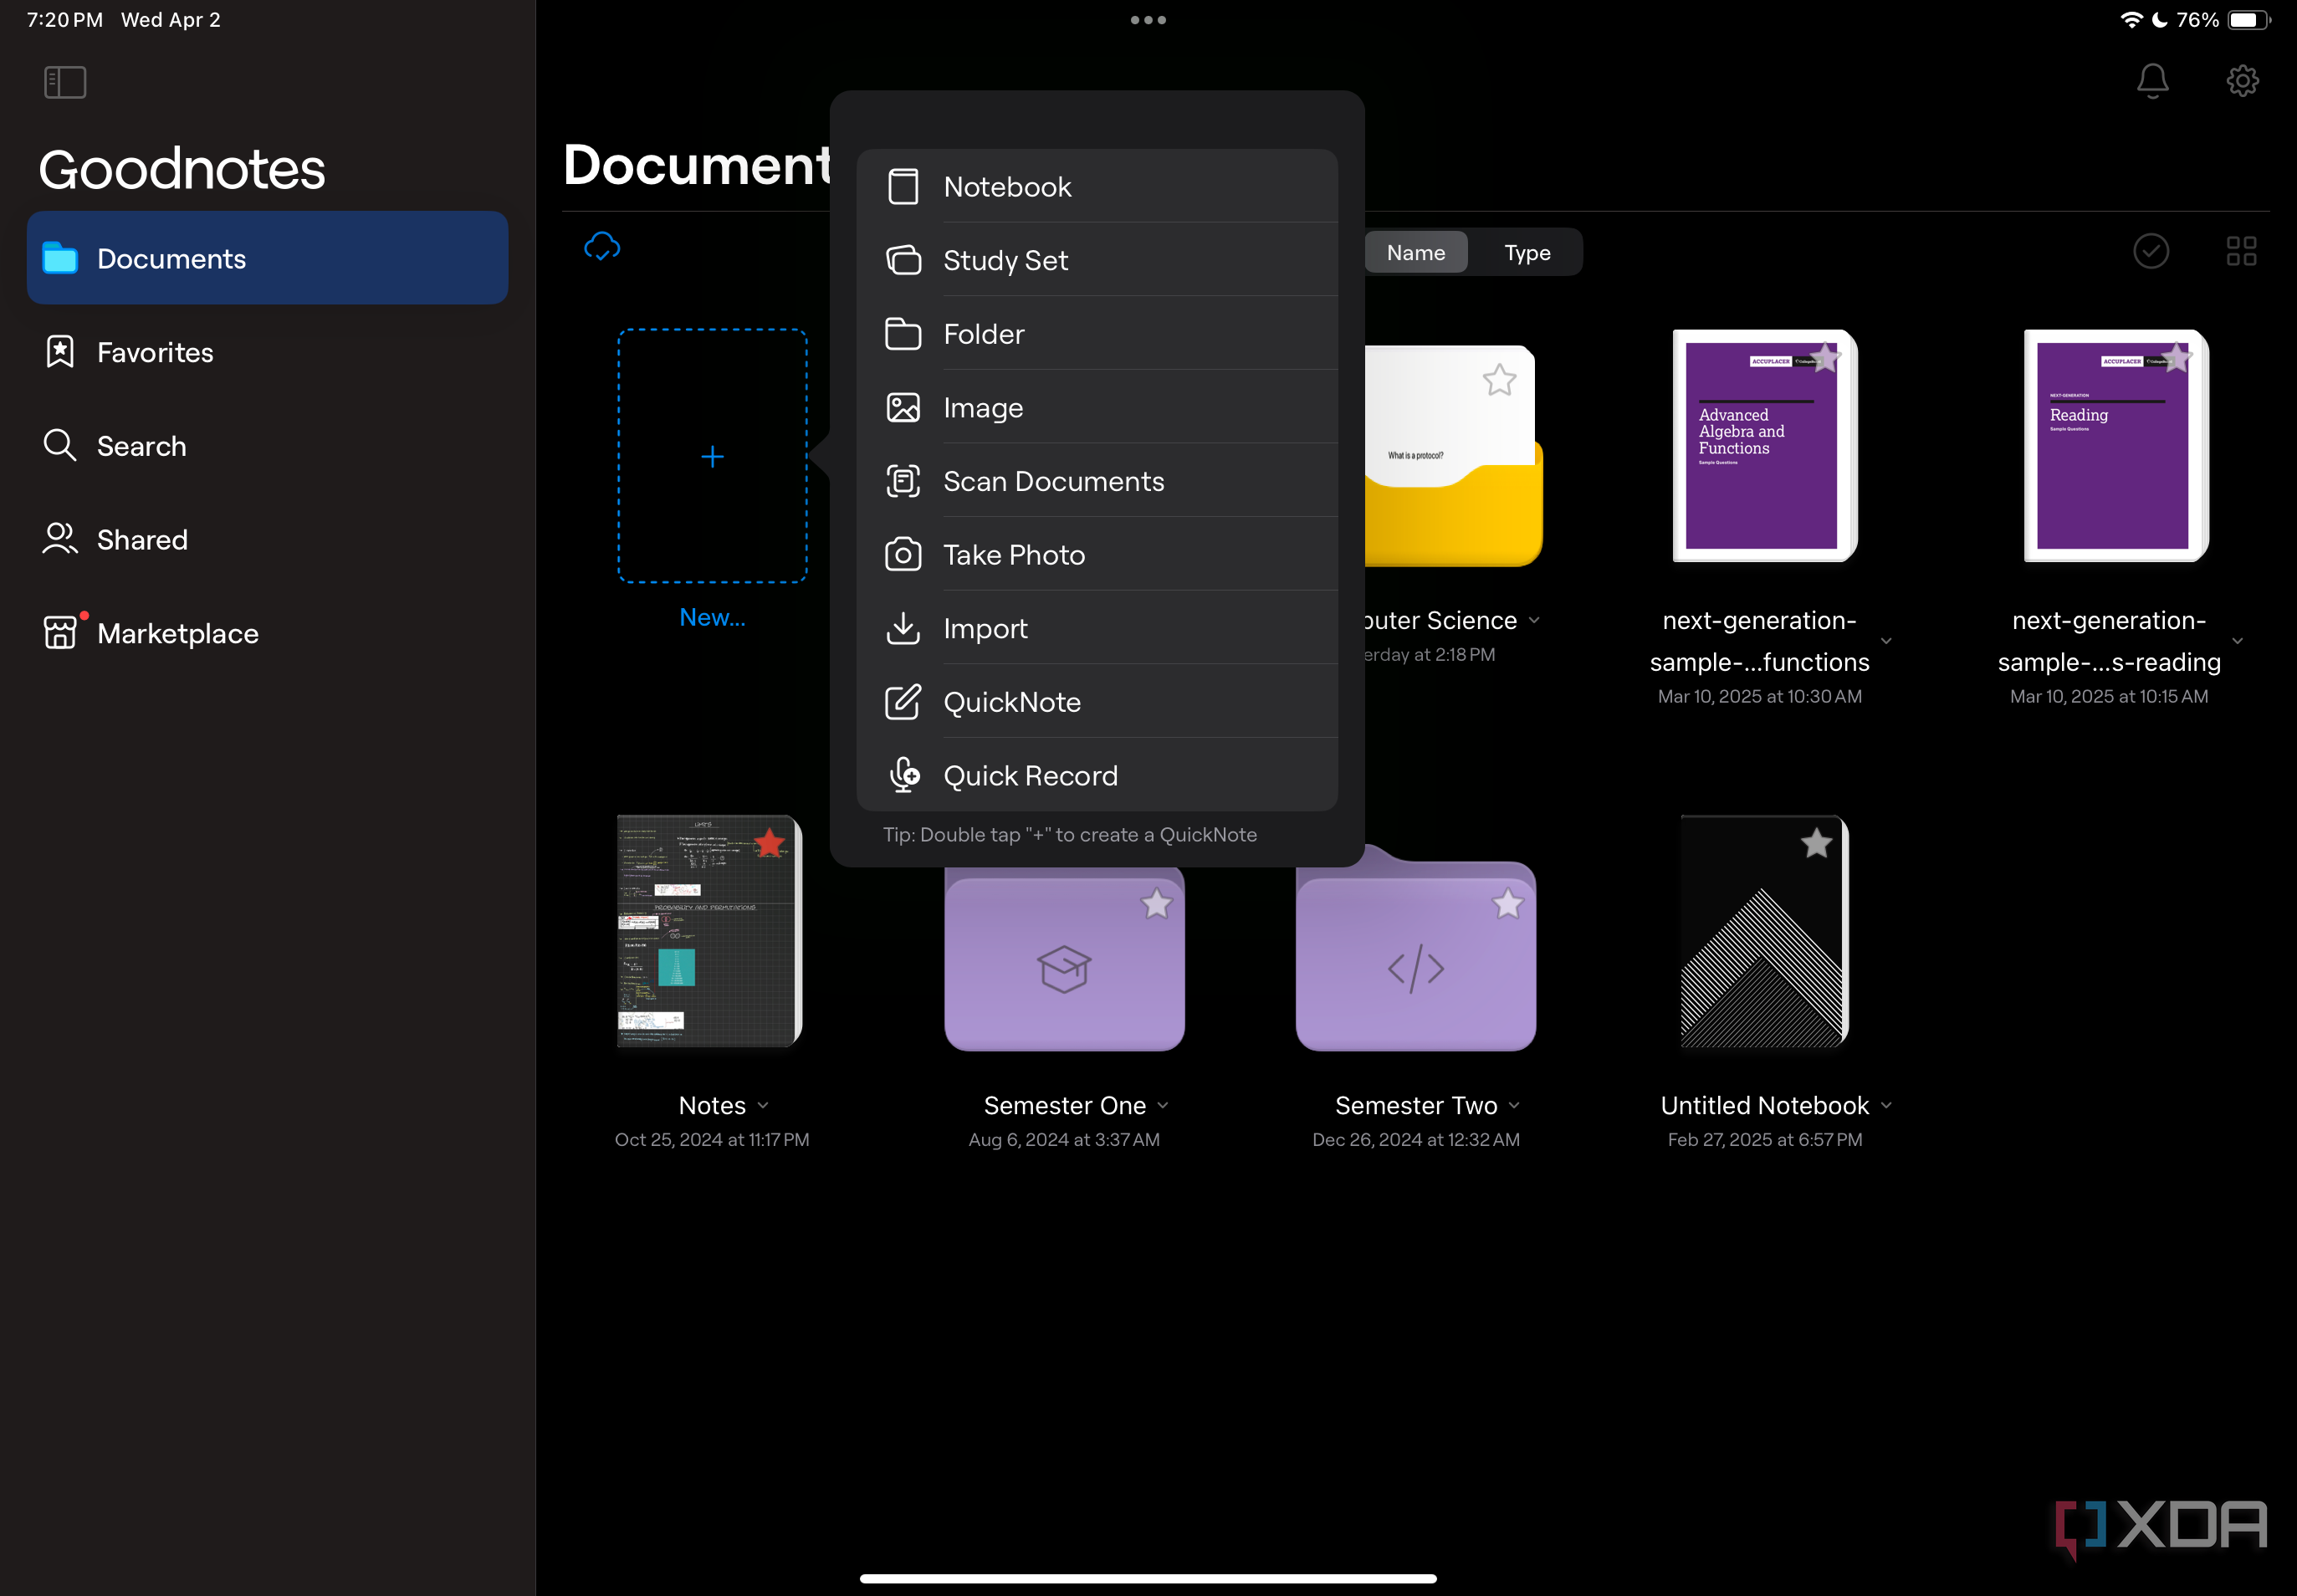The height and width of the screenshot is (1596, 2297).
Task: Expand options chevron for Untitled Notebook
Action: (x=1886, y=1105)
